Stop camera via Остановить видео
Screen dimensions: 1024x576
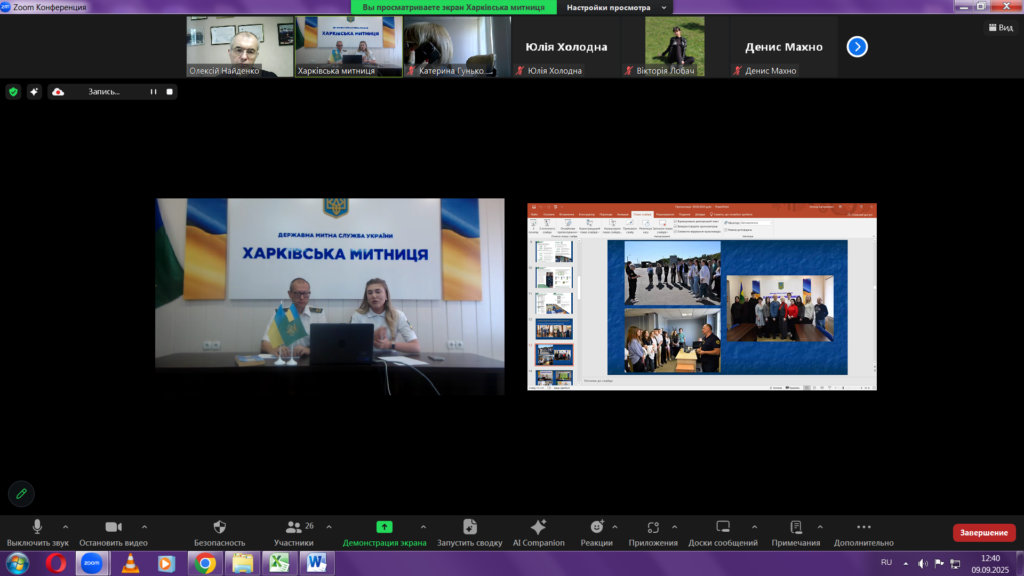(x=113, y=533)
